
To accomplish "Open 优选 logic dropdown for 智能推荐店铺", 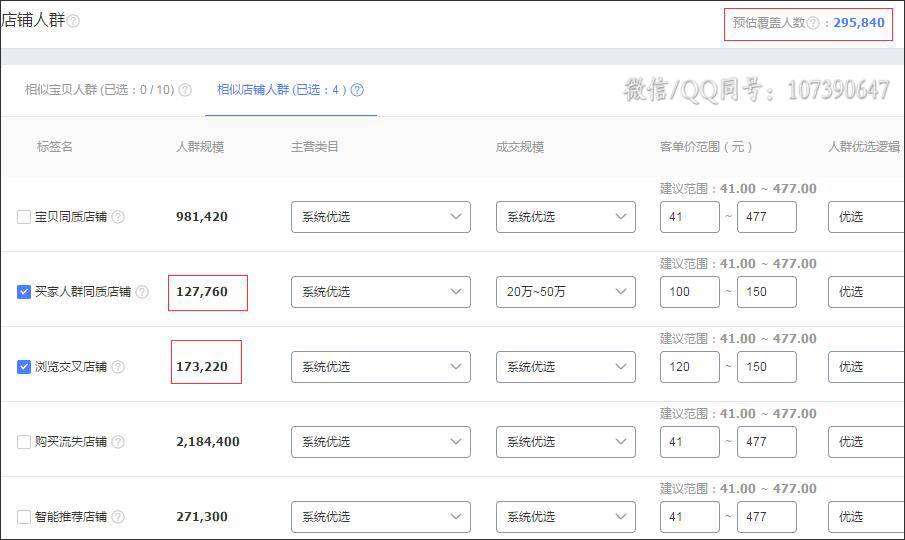I will pyautogui.click(x=866, y=517).
